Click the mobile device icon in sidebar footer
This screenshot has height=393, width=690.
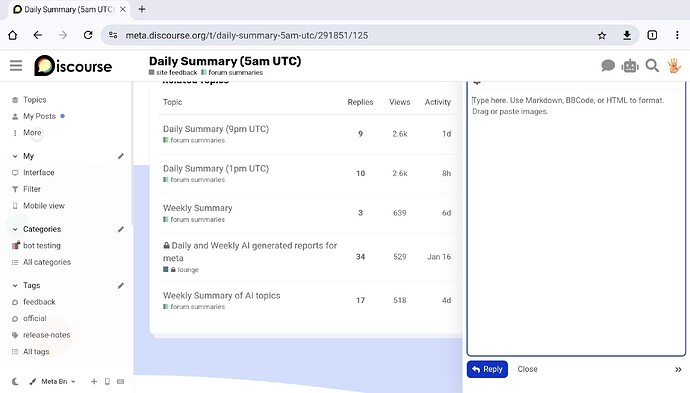point(107,382)
